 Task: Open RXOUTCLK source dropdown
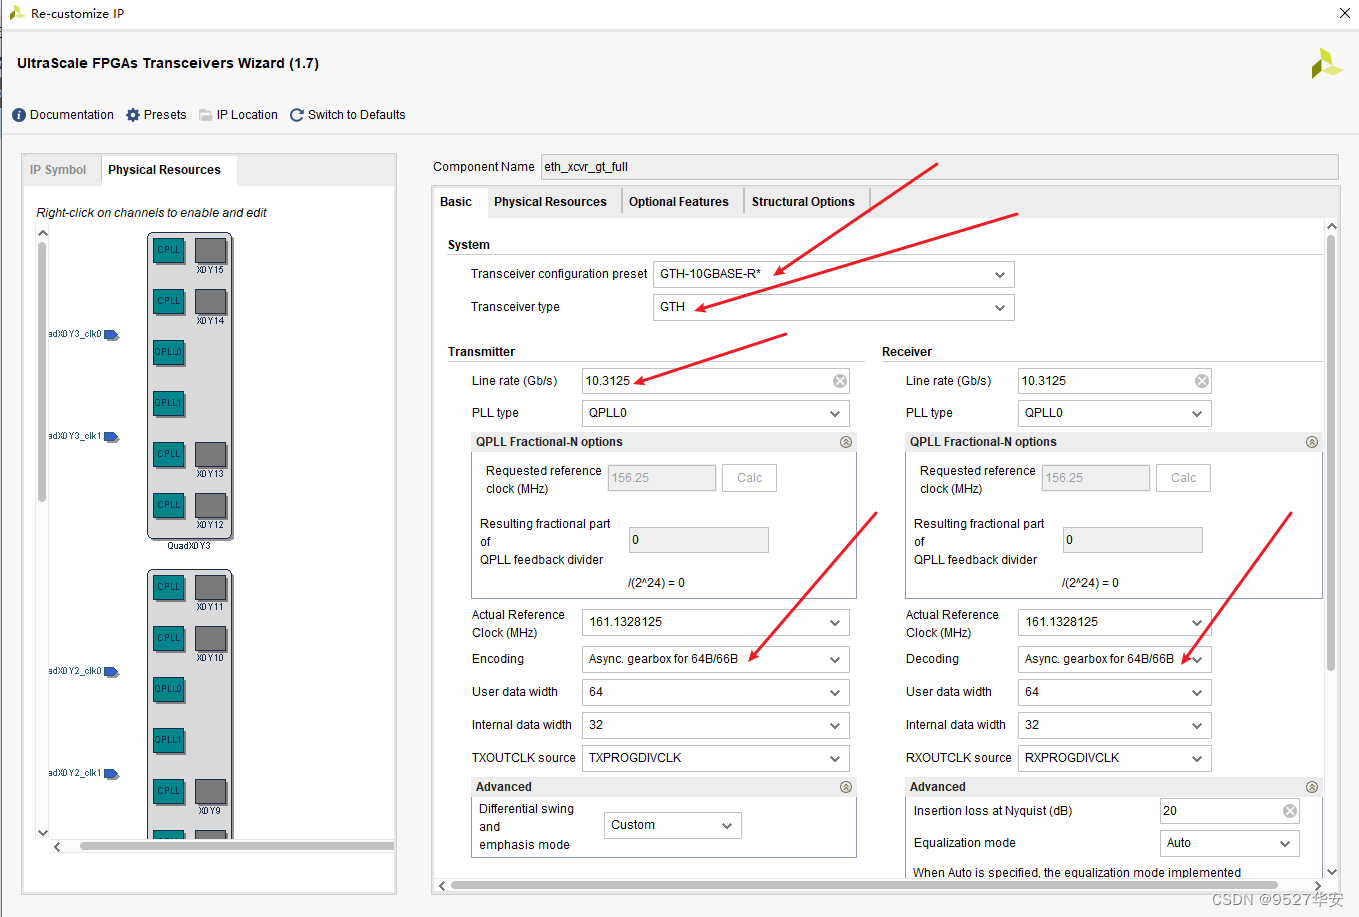(x=1115, y=758)
